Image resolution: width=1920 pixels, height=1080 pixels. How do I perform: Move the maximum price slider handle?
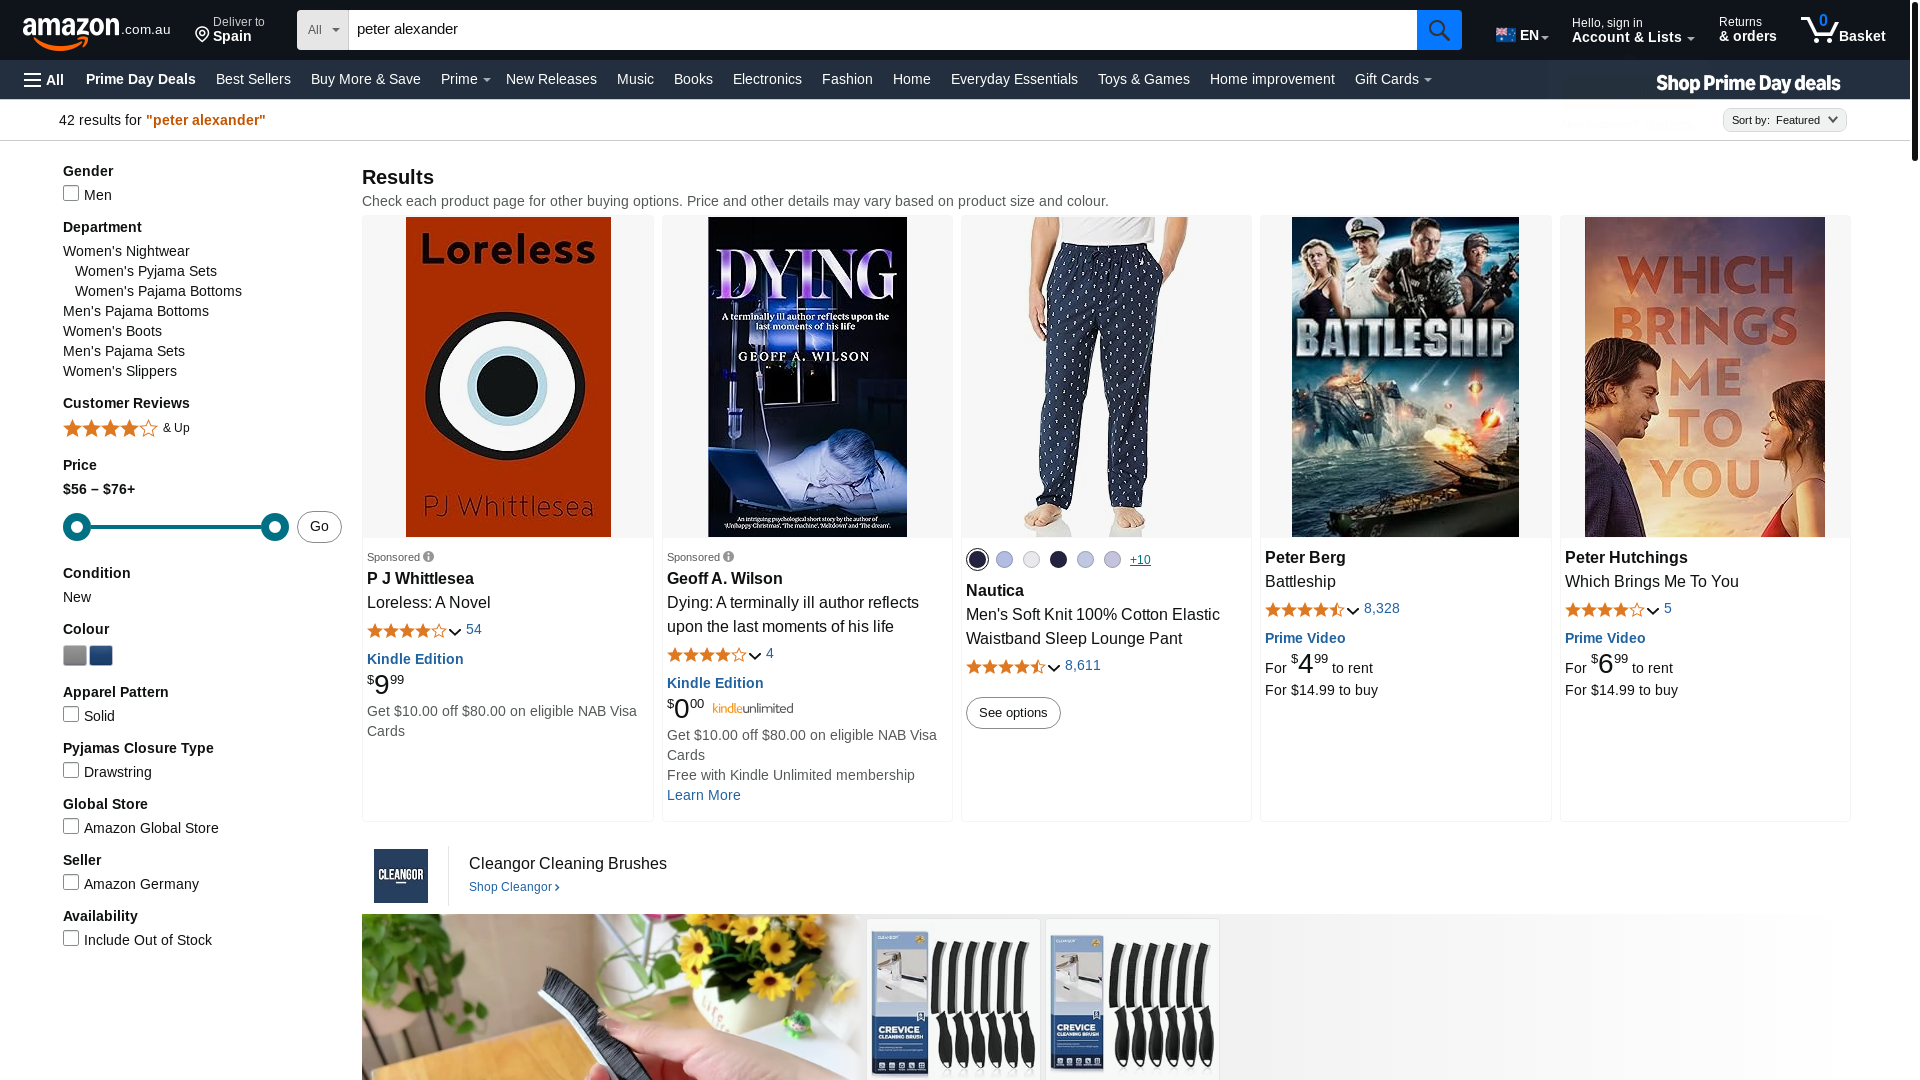tap(275, 527)
